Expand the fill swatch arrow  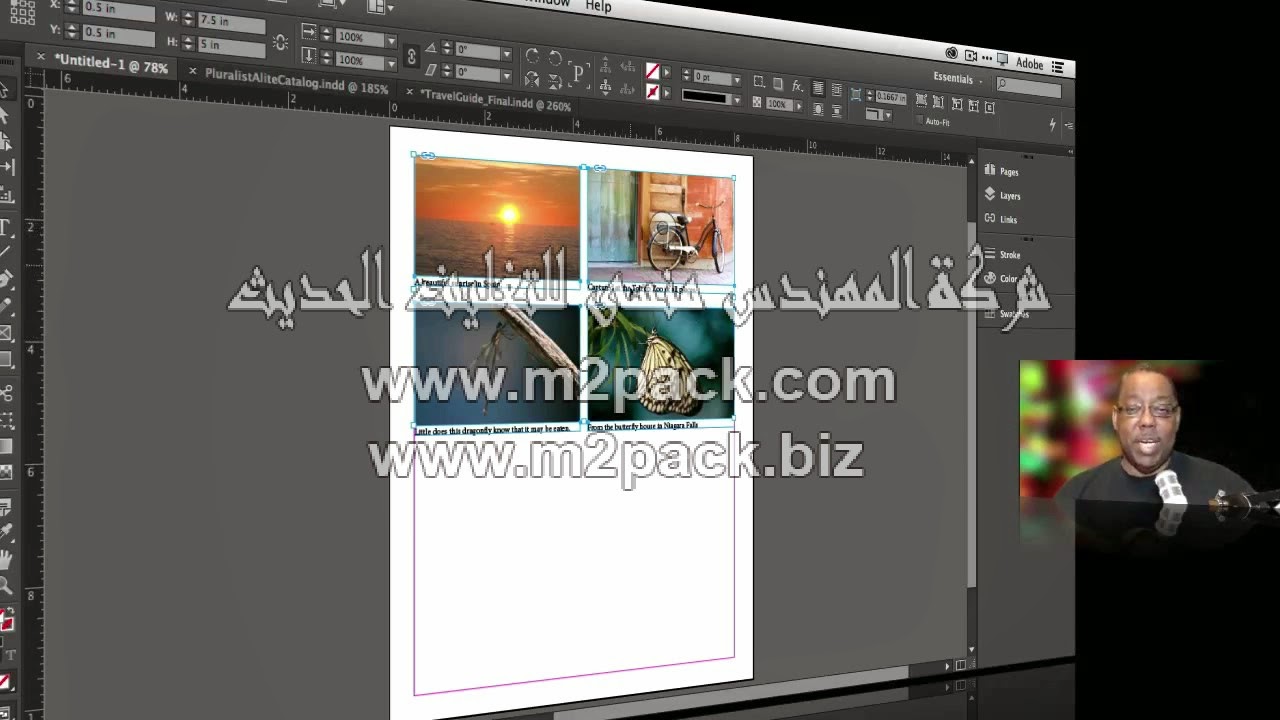point(667,72)
